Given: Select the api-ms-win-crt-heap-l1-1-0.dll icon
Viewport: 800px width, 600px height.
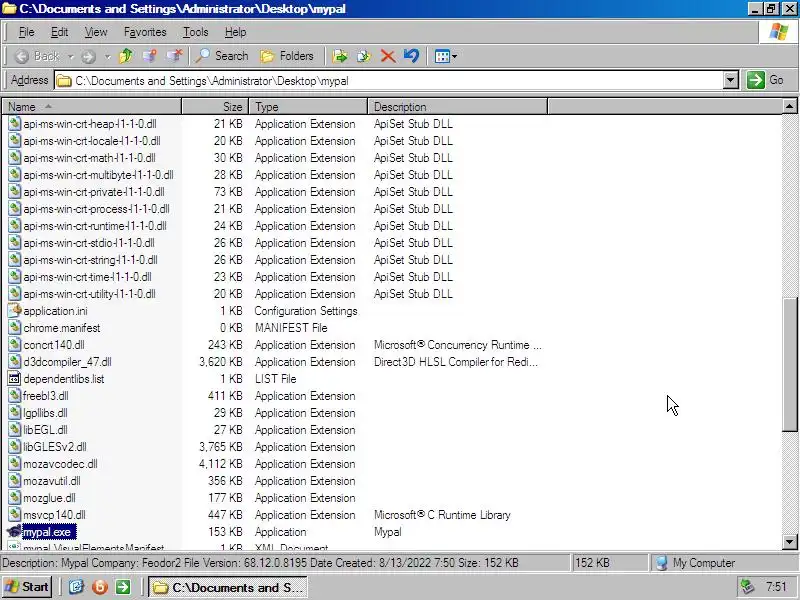Looking at the screenshot, I should click(15, 123).
